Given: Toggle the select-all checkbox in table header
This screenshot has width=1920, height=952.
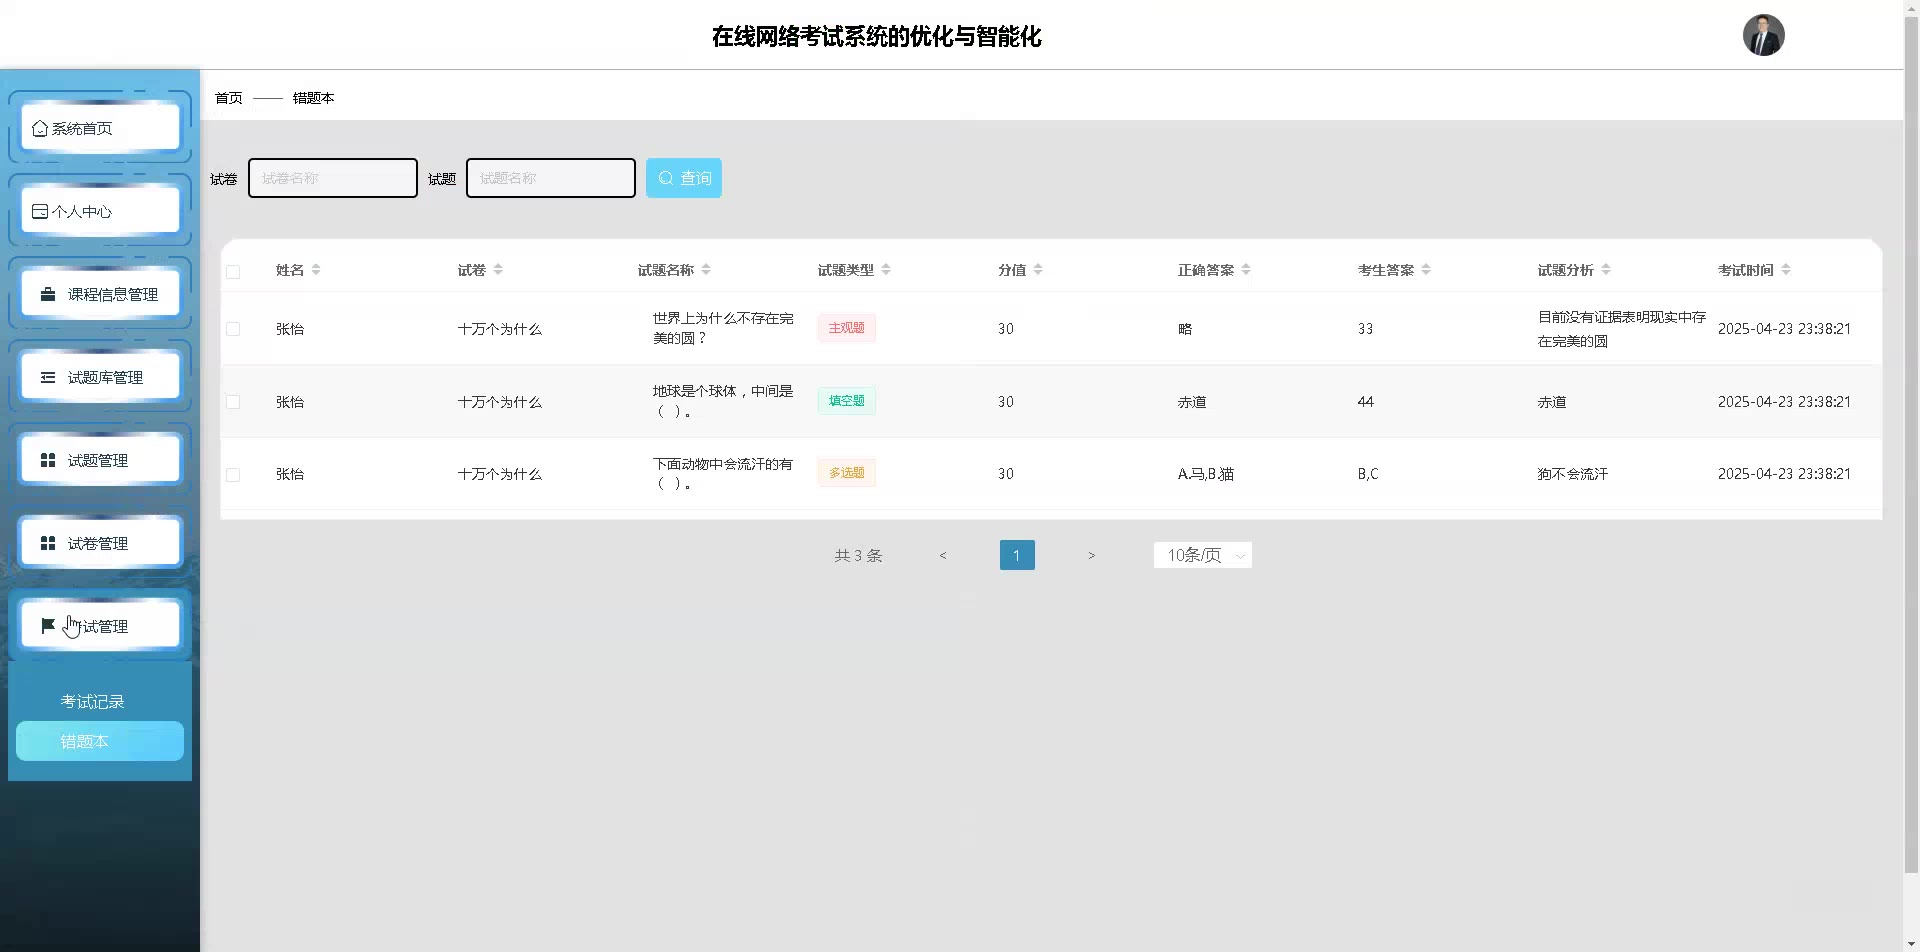Looking at the screenshot, I should (233, 272).
